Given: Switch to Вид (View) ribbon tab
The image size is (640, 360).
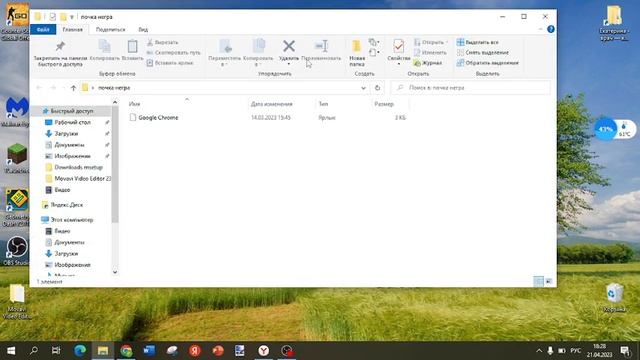Looking at the screenshot, I should tap(143, 29).
